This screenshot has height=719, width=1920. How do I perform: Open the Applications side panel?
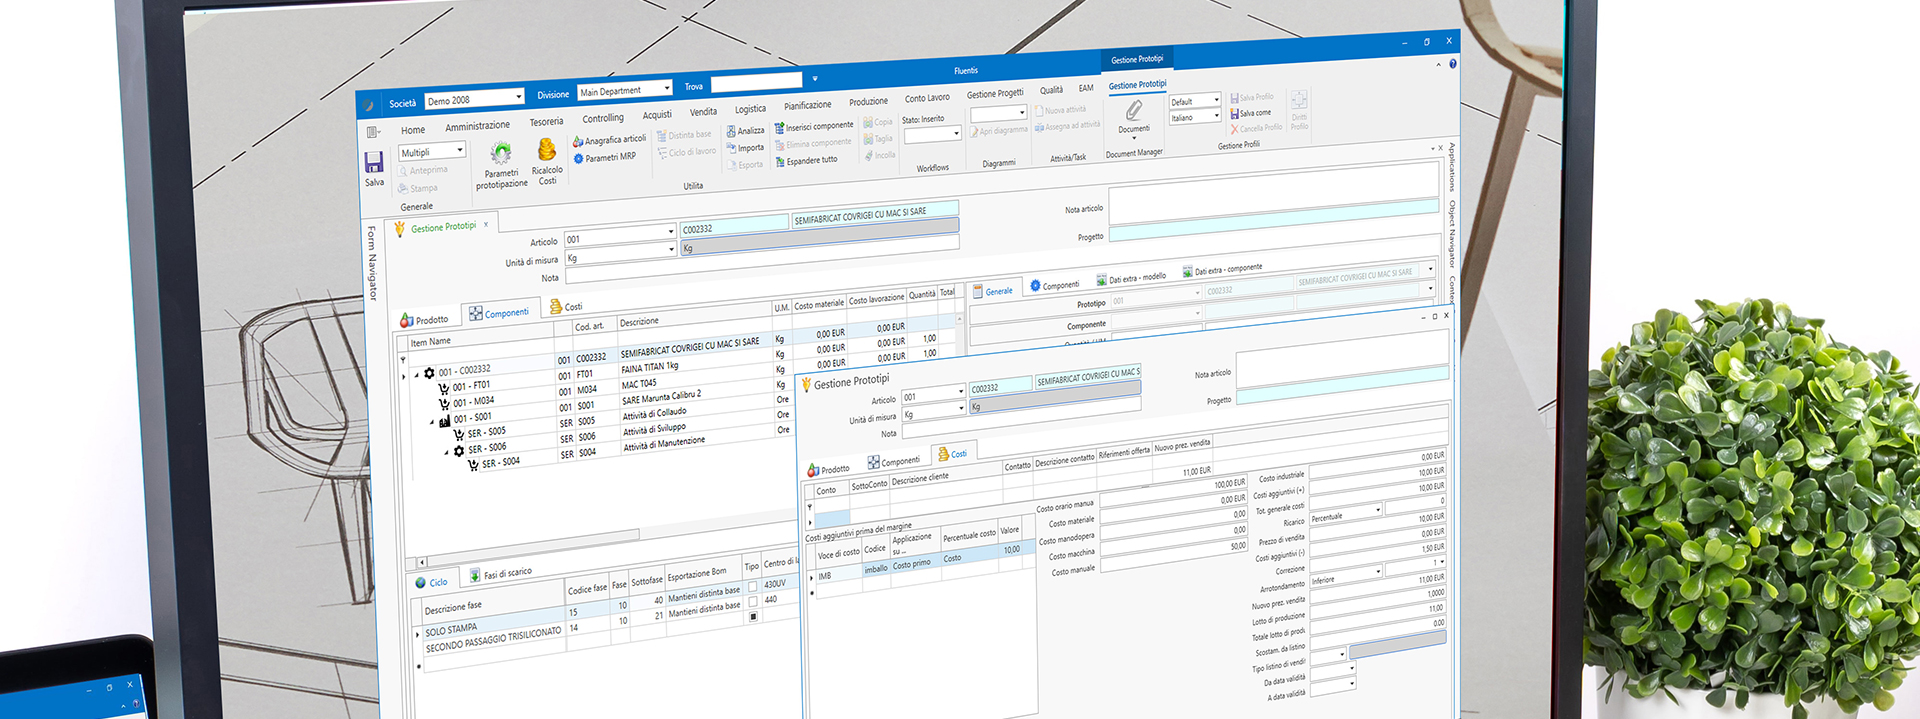[1452, 167]
